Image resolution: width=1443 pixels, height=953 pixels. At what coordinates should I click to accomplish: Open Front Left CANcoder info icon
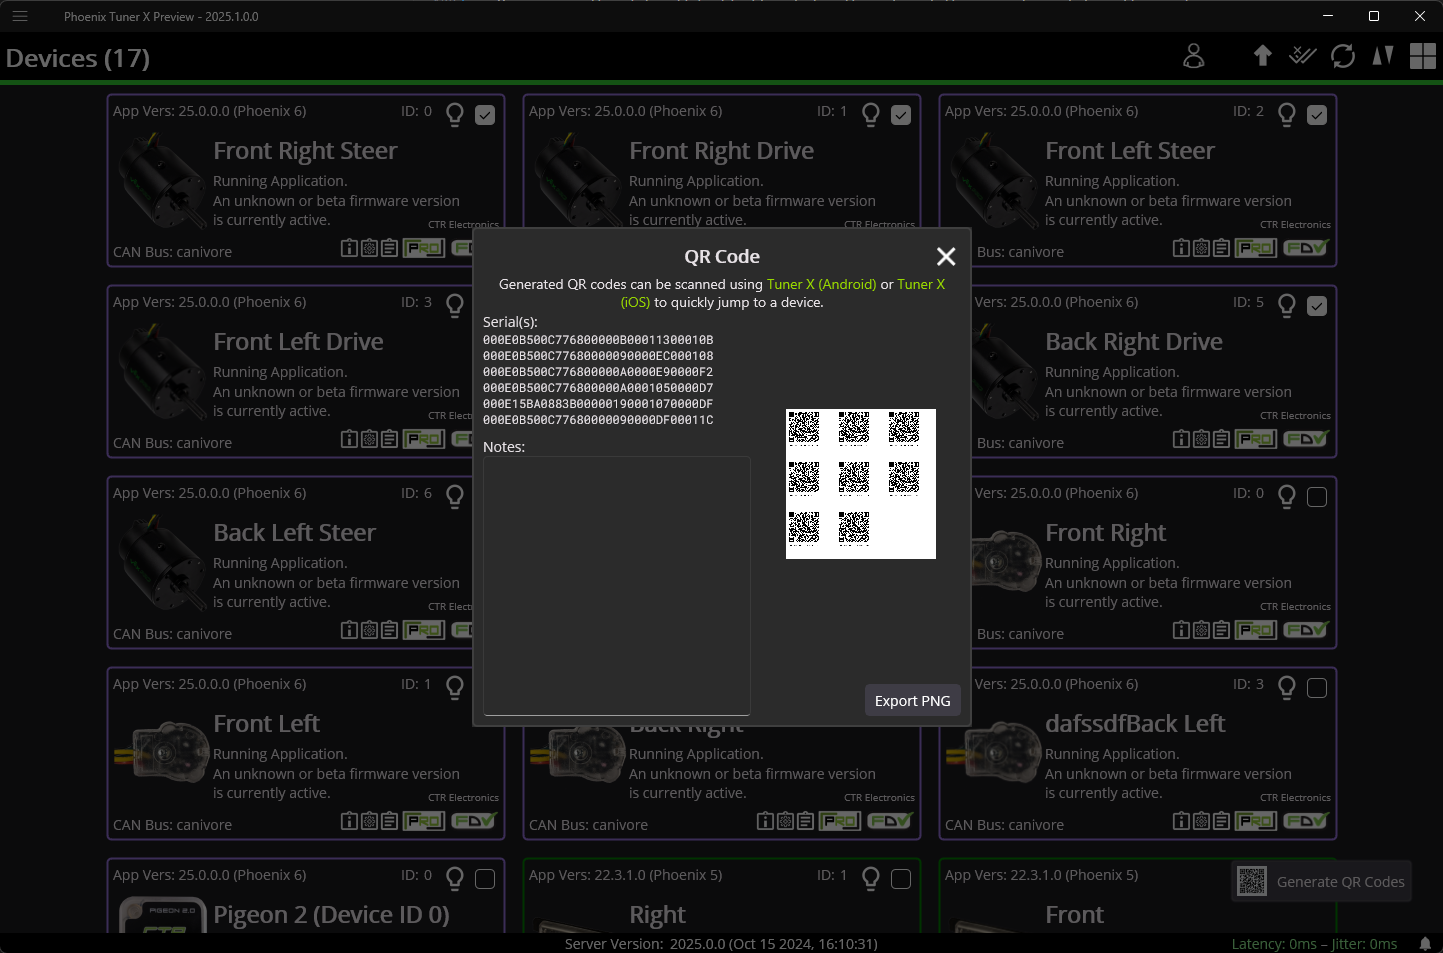349,821
